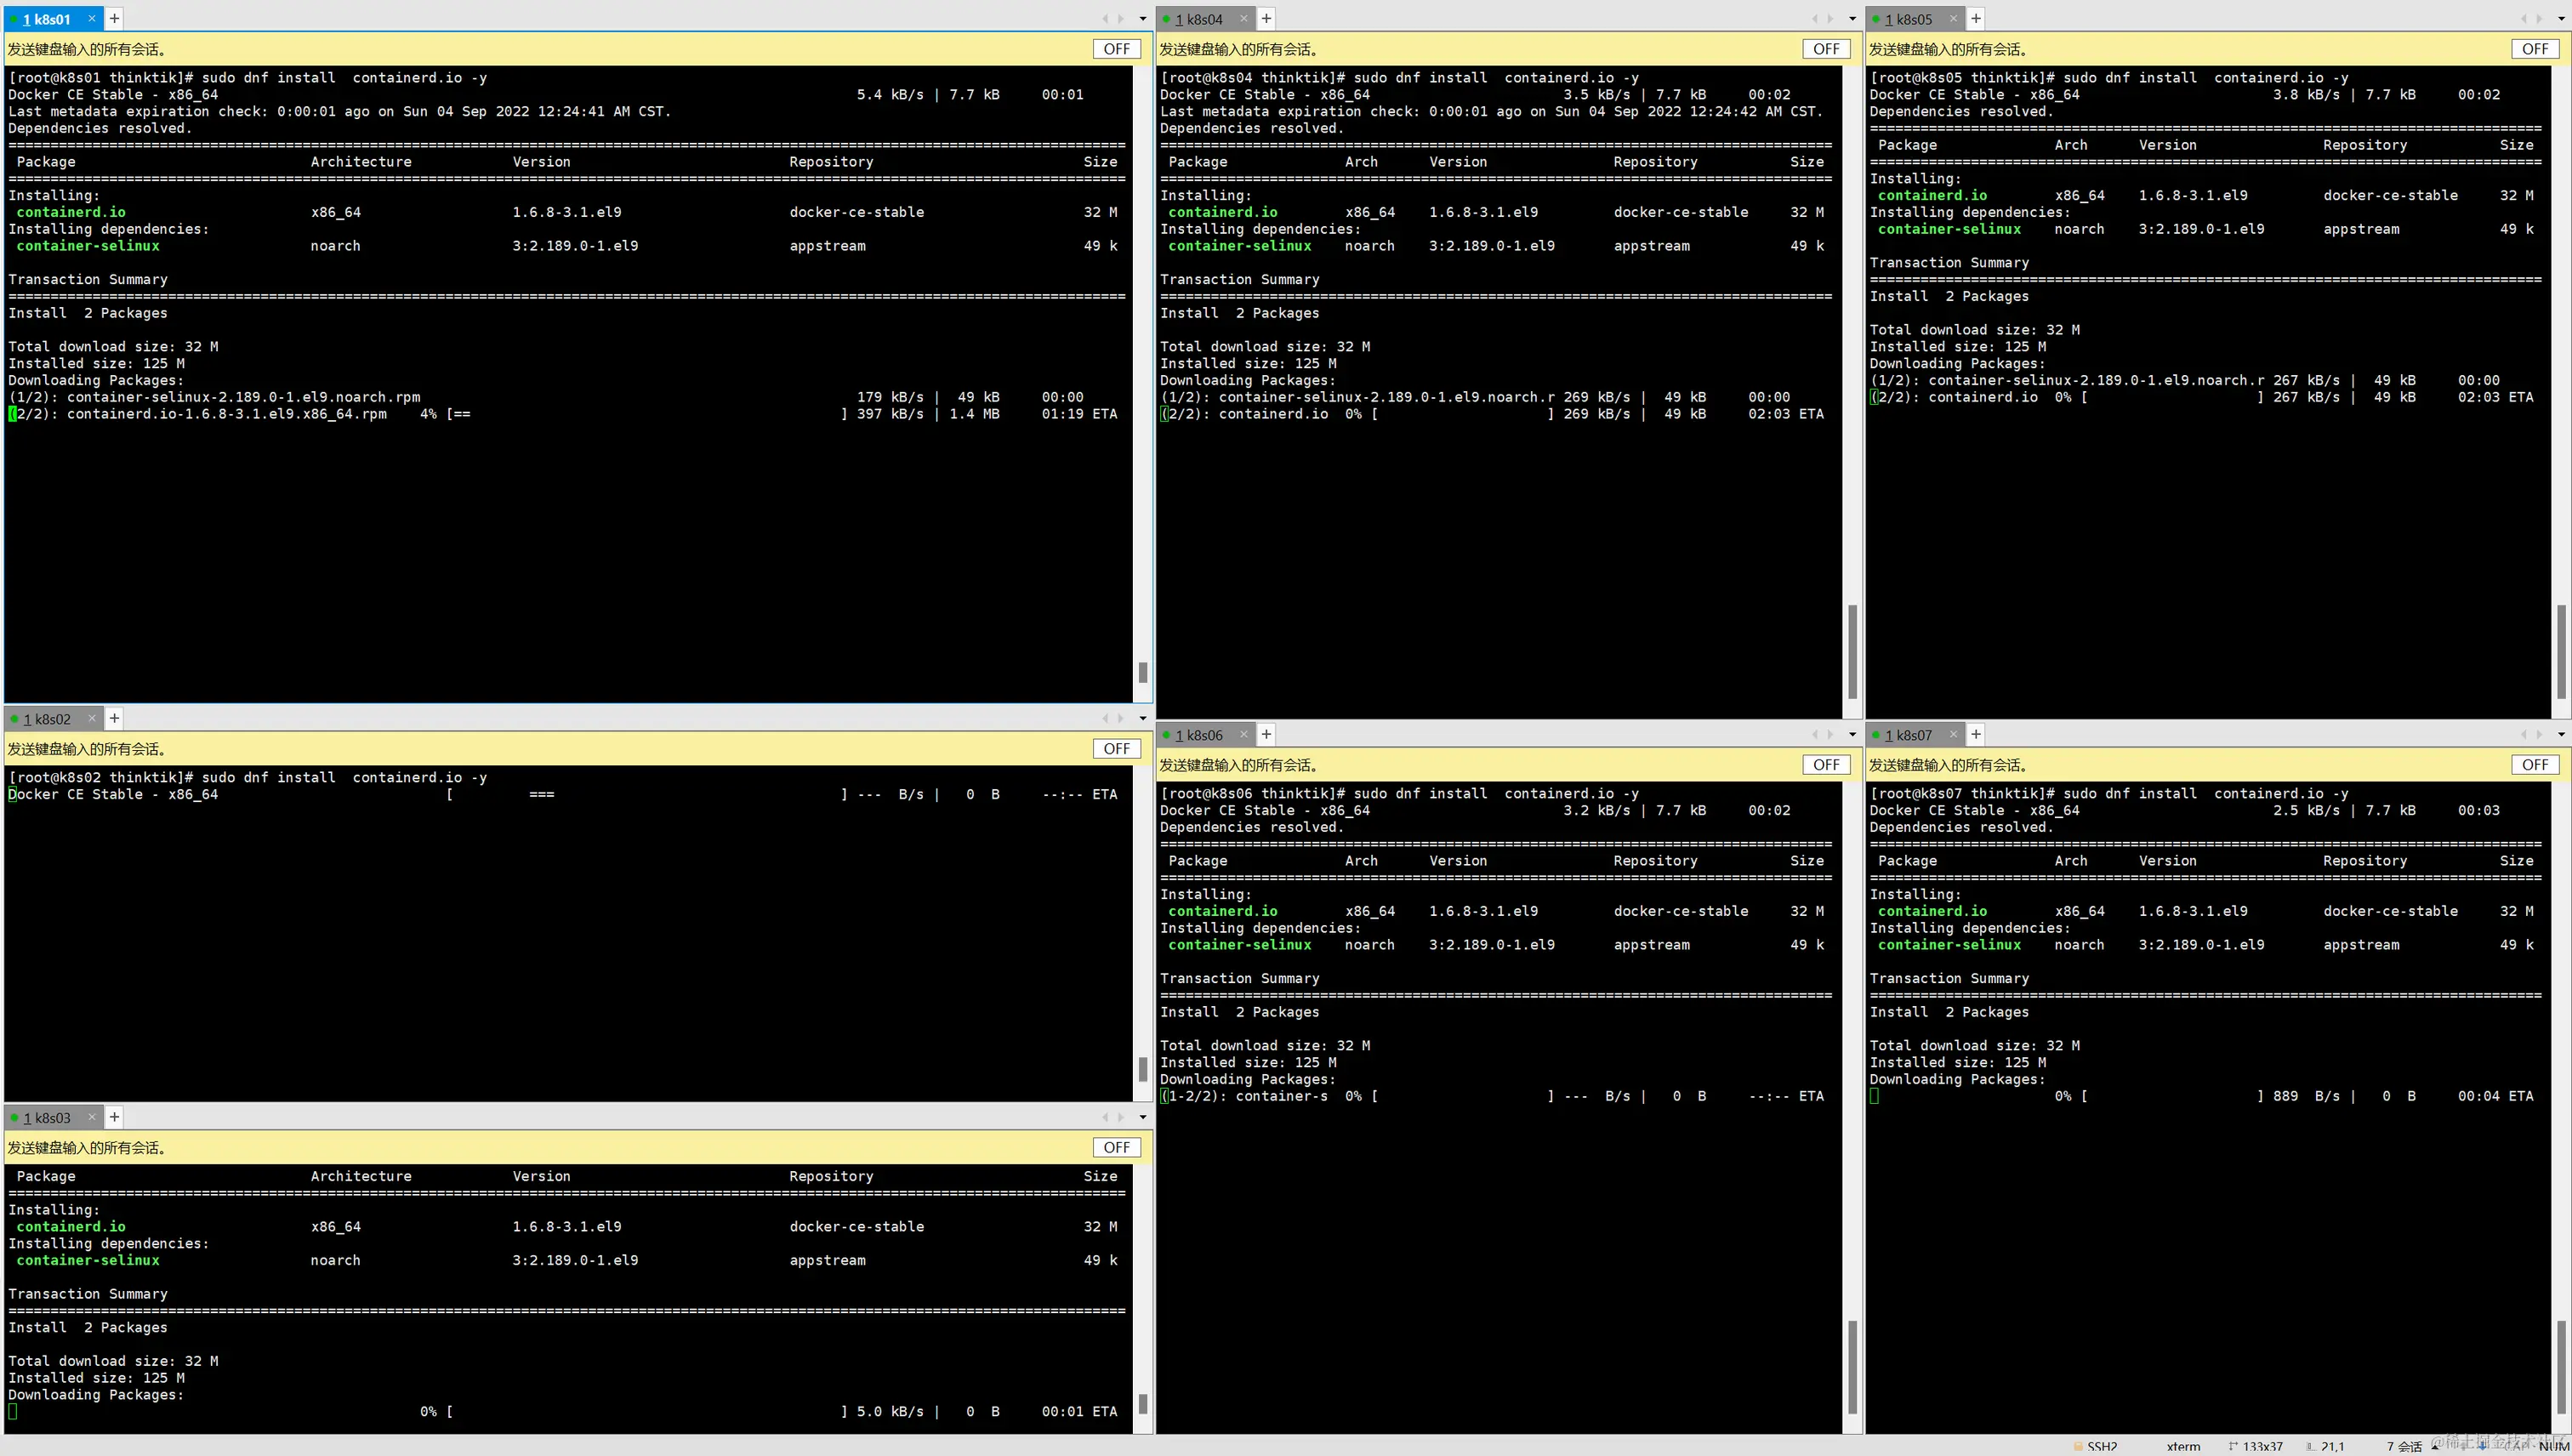The image size is (2572, 1456).
Task: Open the tab list dropdown arrow in k8s01 pane
Action: [x=1143, y=19]
